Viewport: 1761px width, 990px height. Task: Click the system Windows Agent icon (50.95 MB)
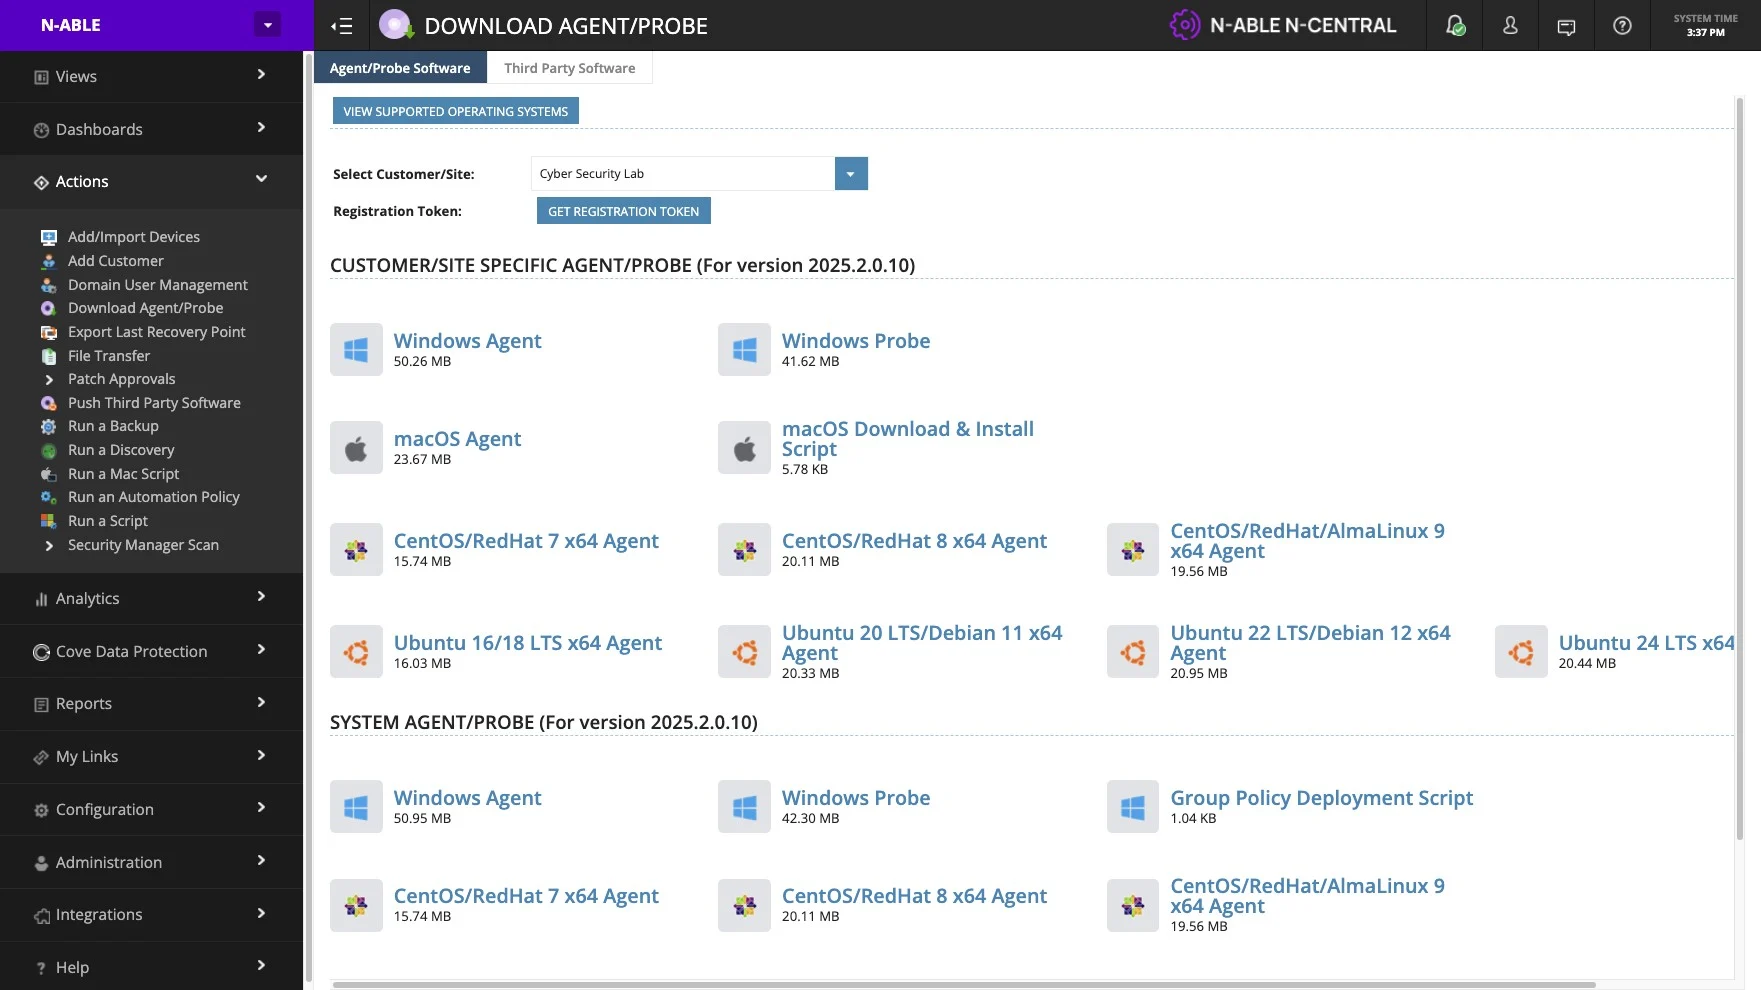pyautogui.click(x=356, y=806)
